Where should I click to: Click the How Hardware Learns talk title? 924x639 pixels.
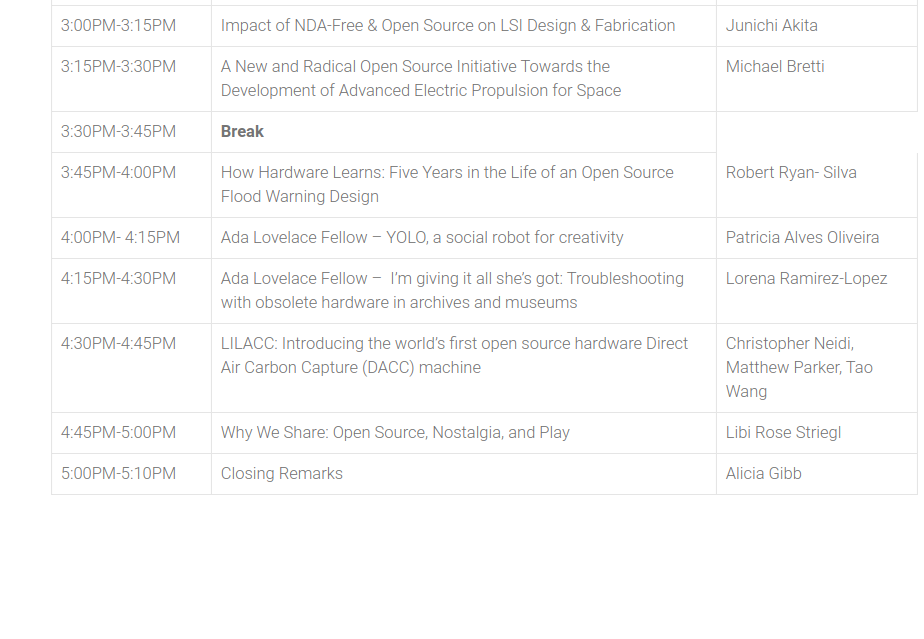tap(447, 184)
